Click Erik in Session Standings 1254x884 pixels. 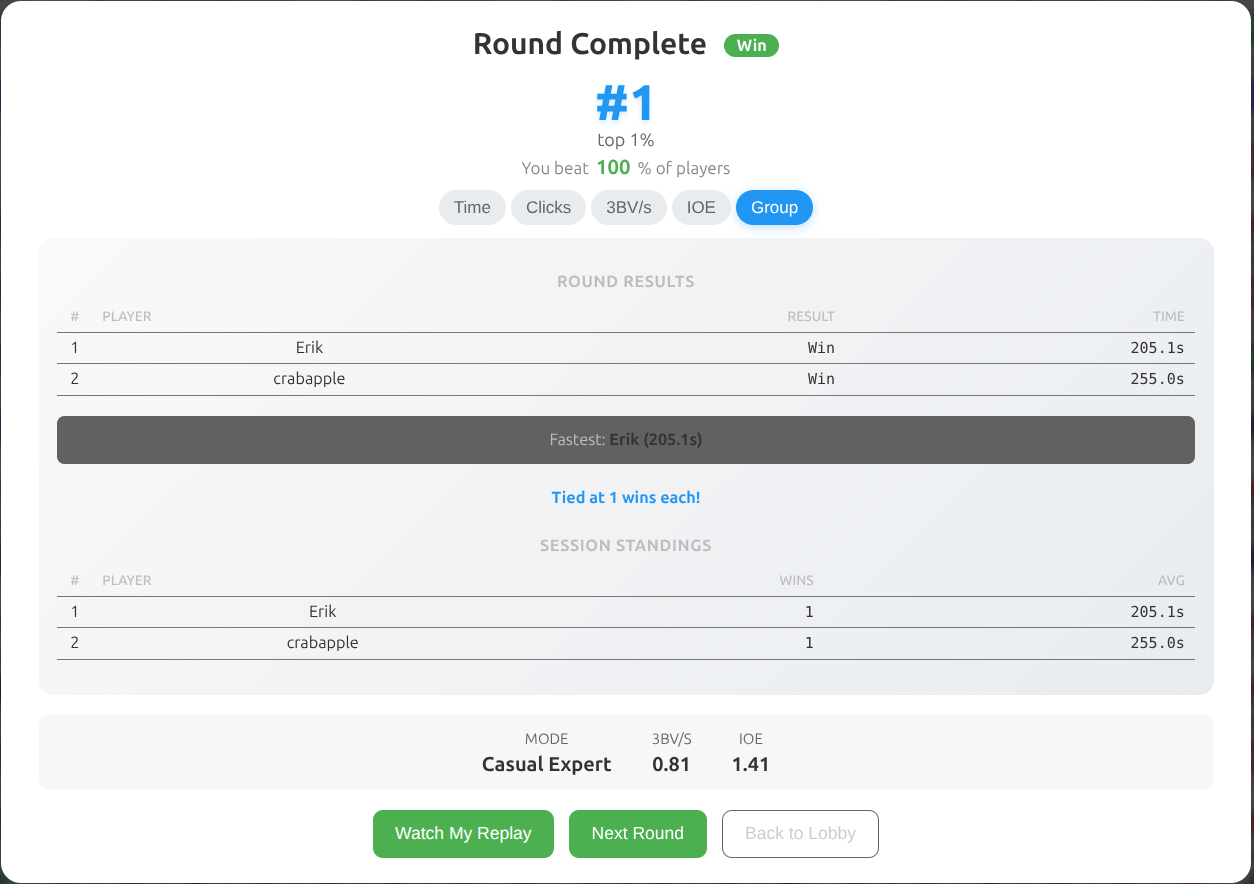[x=625, y=611]
